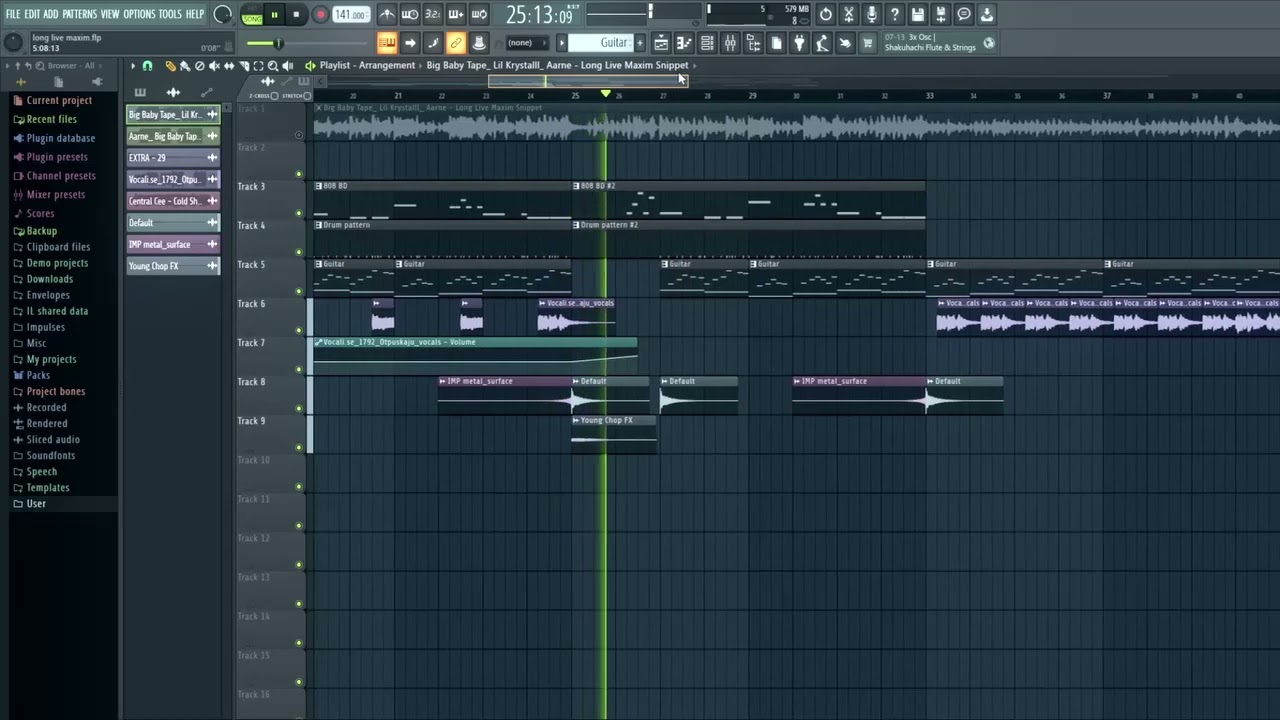The width and height of the screenshot is (1280, 720).
Task: Expand the Plugin database browser item
Action: [61, 138]
